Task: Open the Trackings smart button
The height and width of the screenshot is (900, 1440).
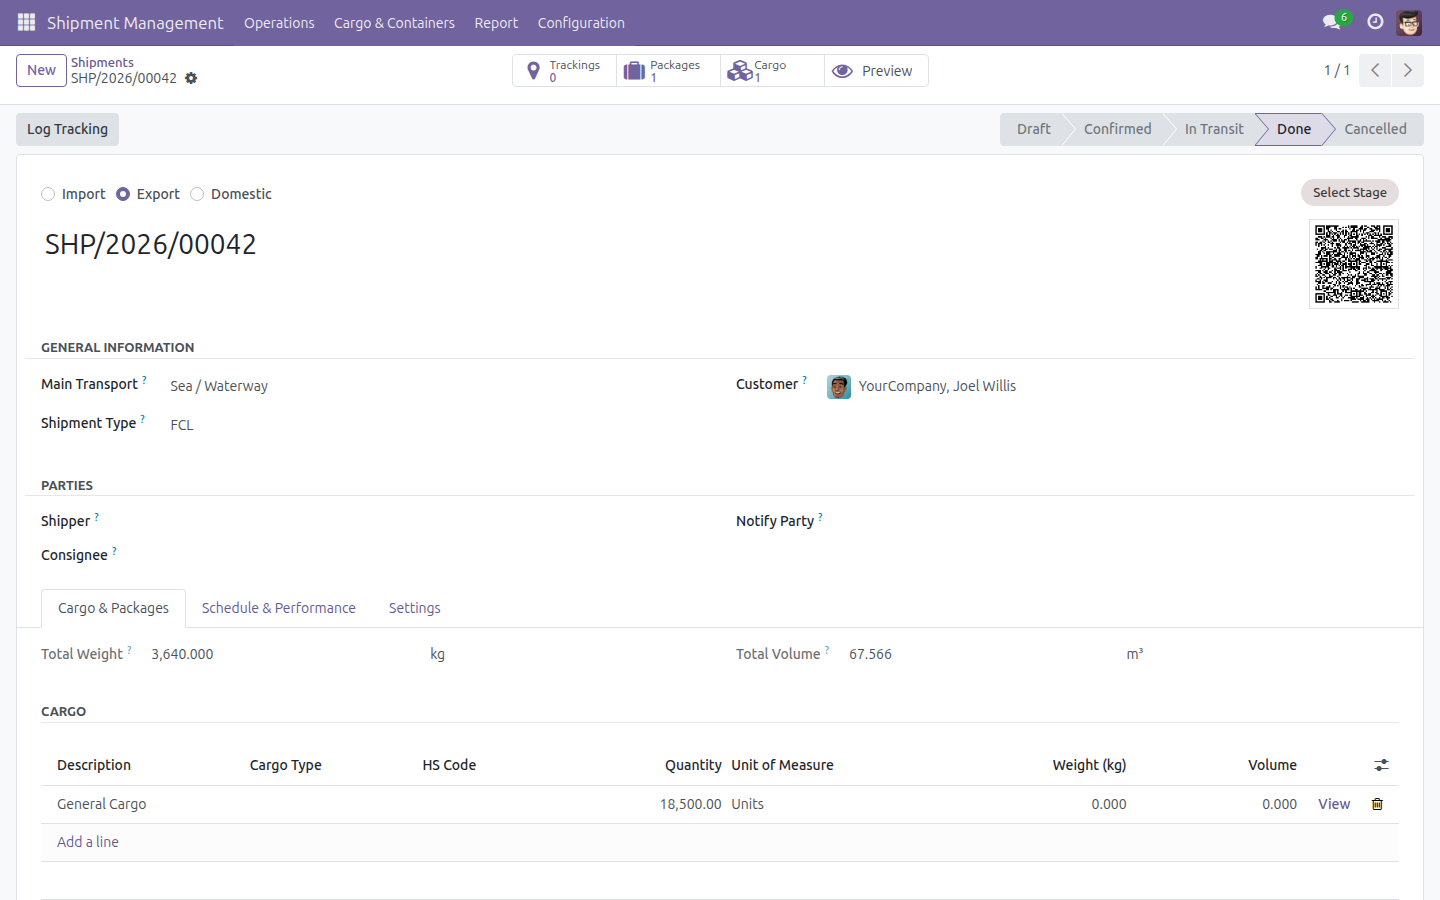Action: [x=565, y=71]
